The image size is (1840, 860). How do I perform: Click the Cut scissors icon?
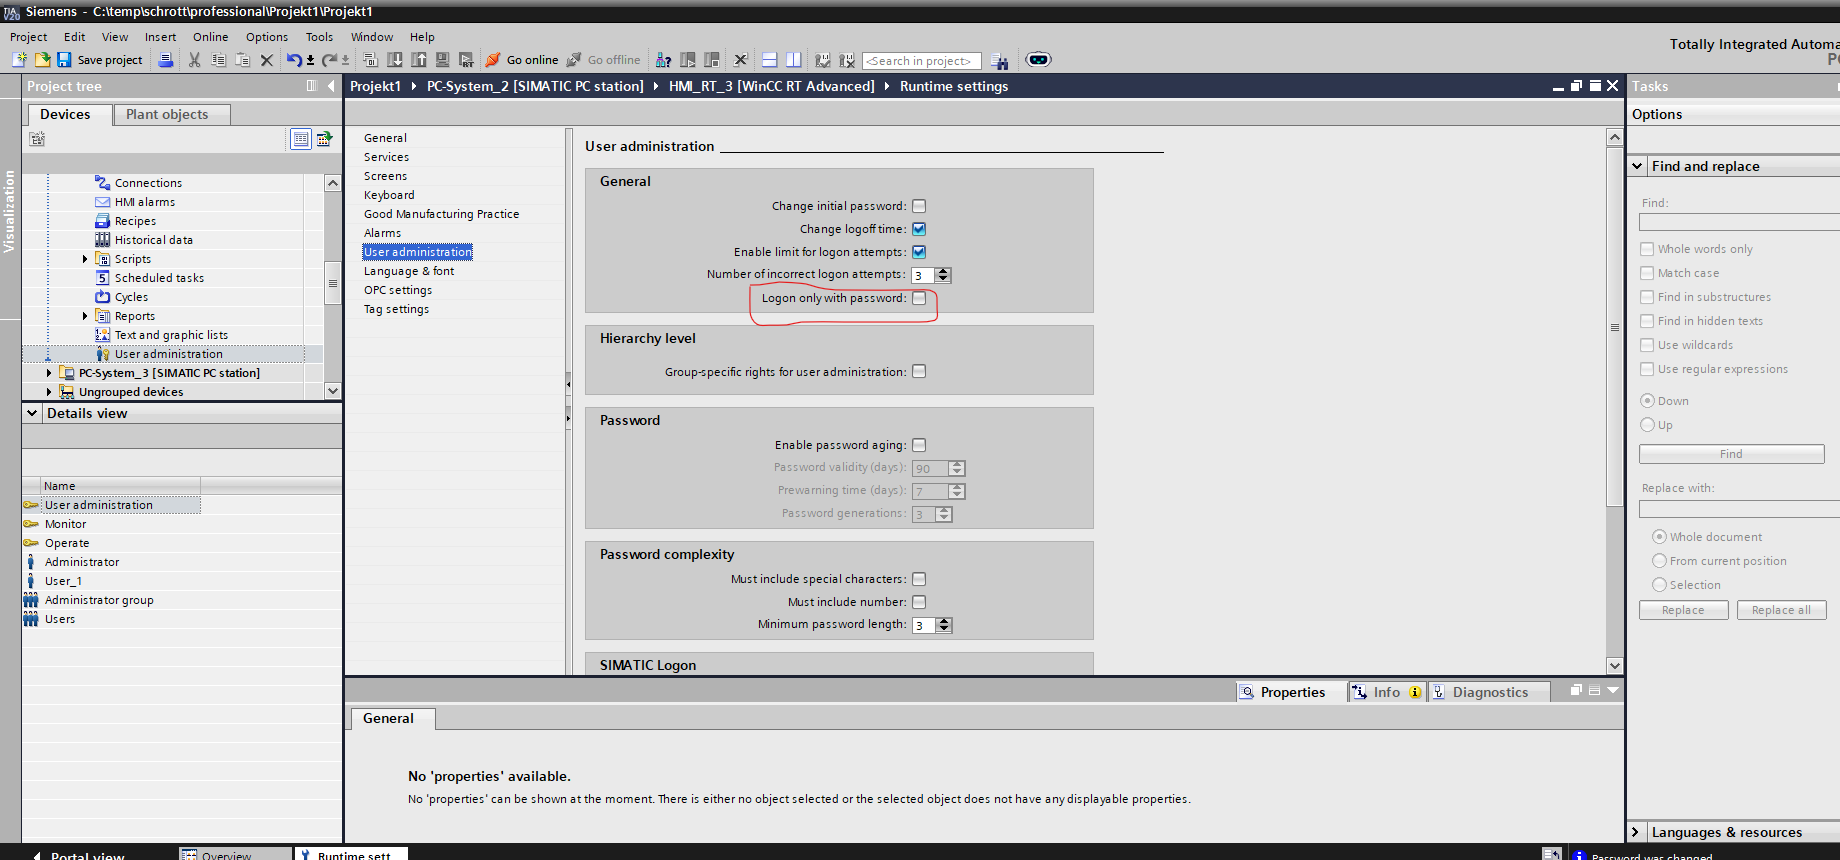click(x=195, y=60)
